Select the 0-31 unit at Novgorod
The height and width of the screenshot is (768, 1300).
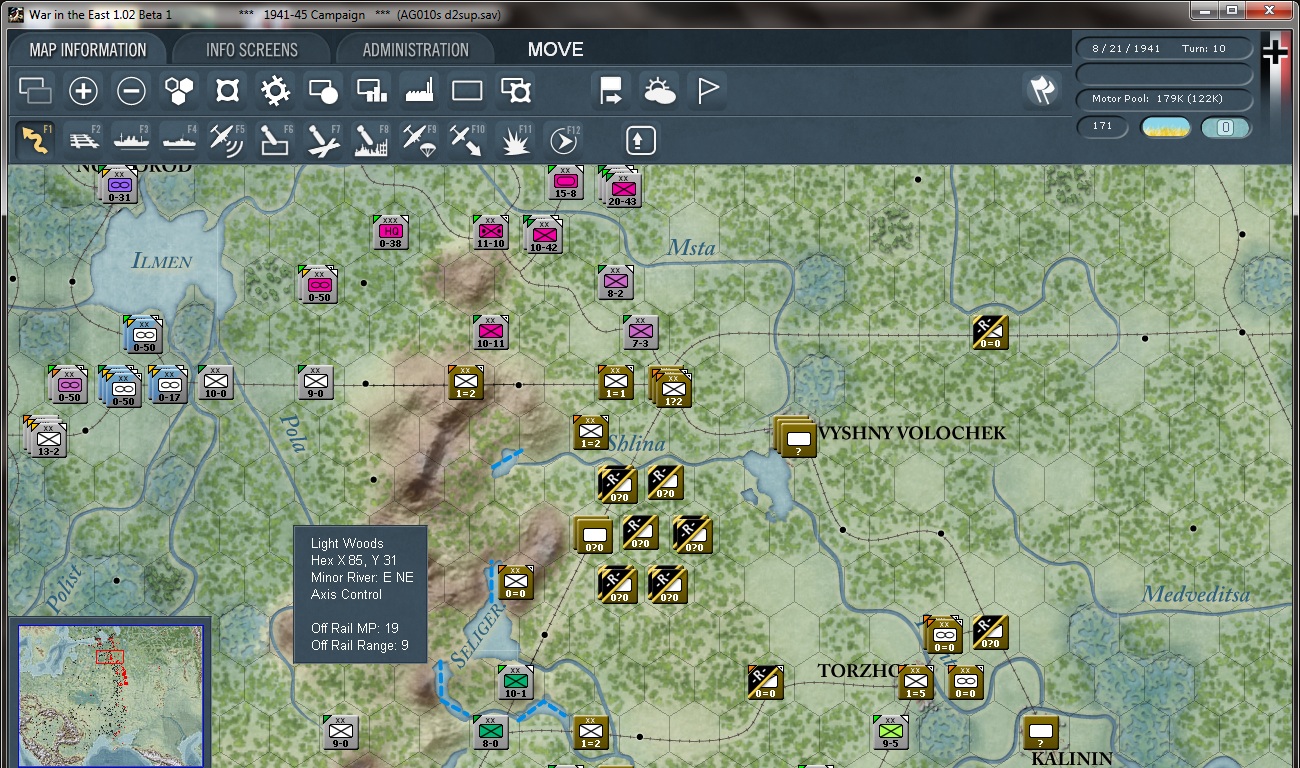(120, 185)
